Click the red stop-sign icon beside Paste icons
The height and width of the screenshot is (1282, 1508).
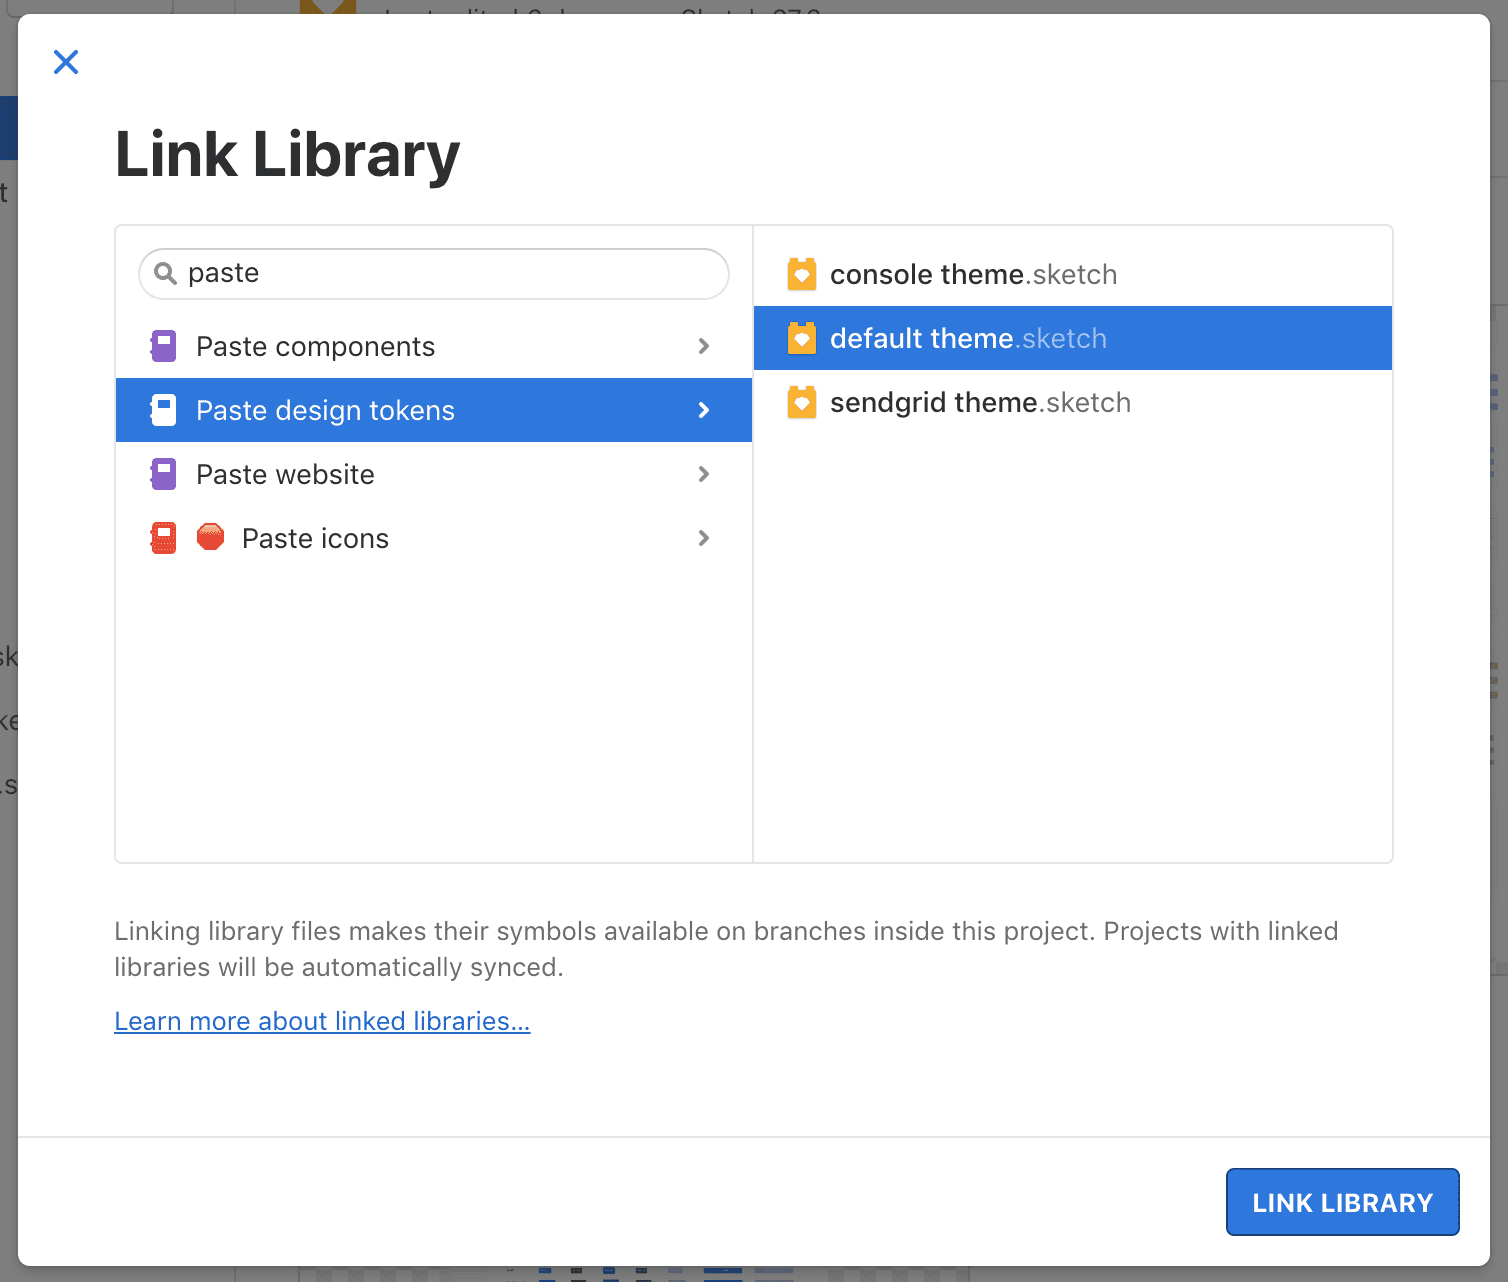(210, 538)
